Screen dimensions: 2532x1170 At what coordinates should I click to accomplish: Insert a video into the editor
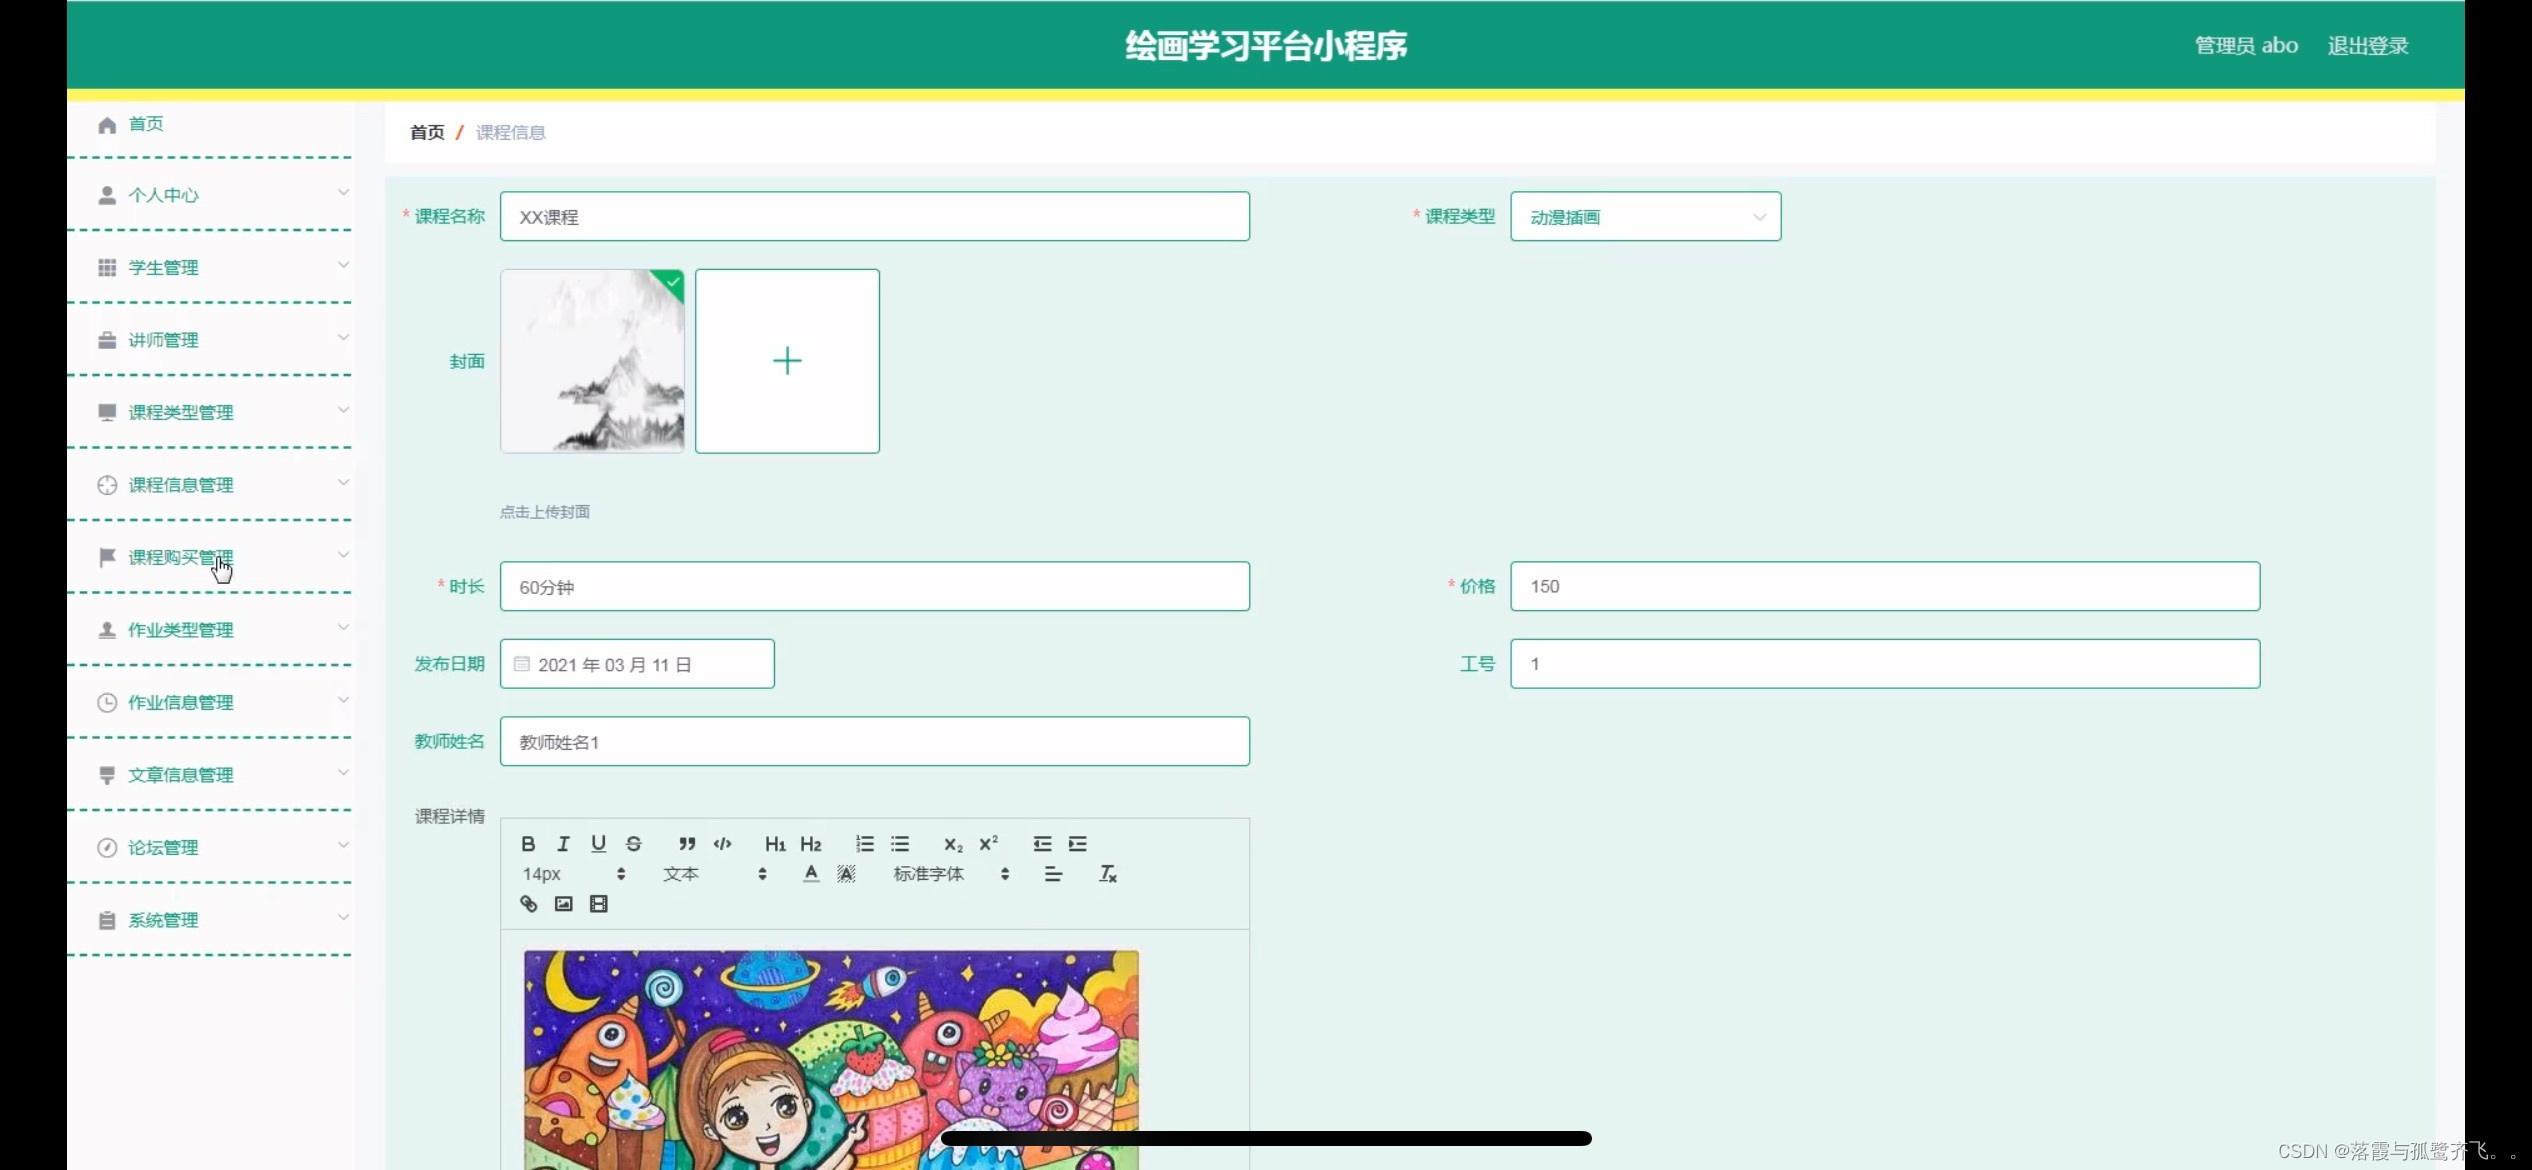(598, 904)
